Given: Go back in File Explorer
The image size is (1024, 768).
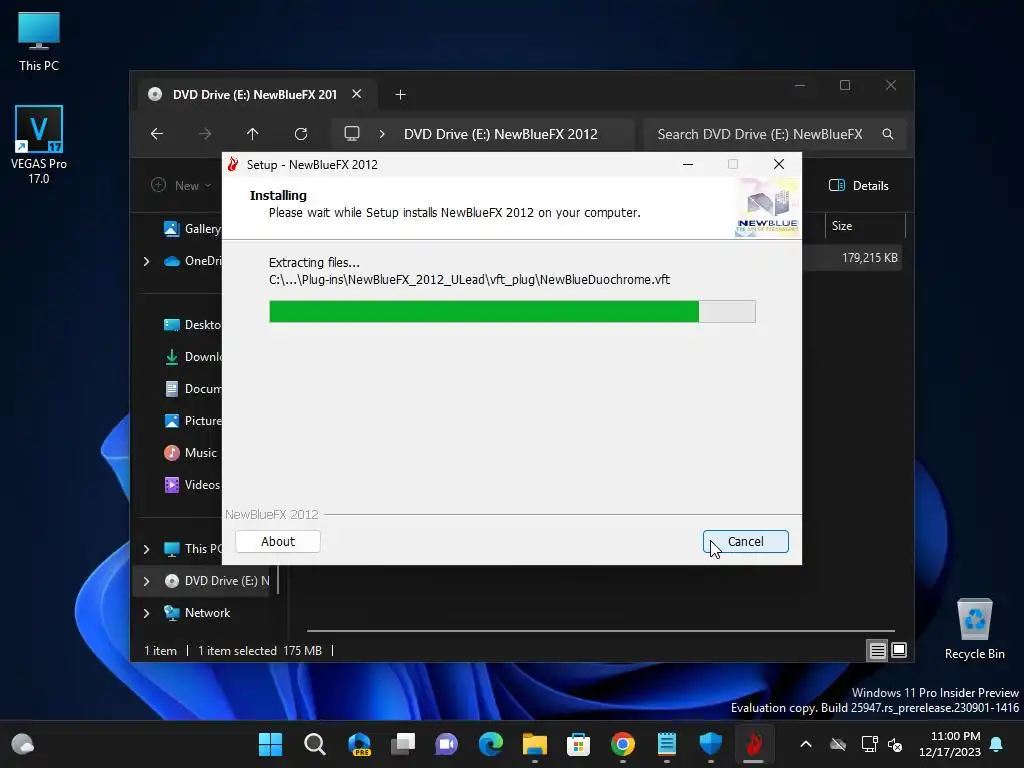Looking at the screenshot, I should point(157,134).
